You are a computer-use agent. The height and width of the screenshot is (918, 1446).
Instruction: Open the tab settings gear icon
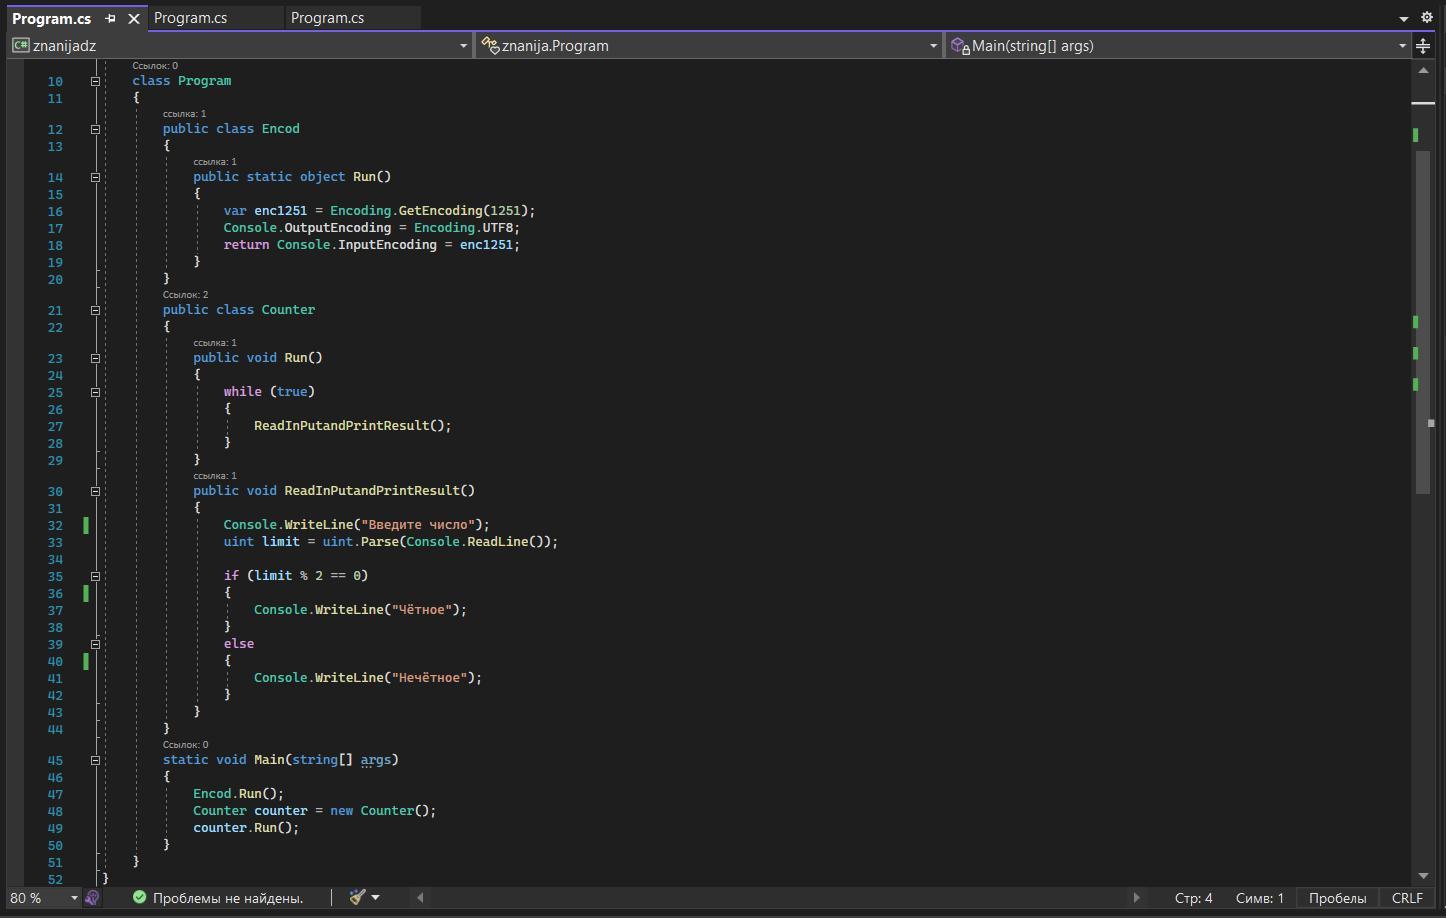coord(1427,18)
